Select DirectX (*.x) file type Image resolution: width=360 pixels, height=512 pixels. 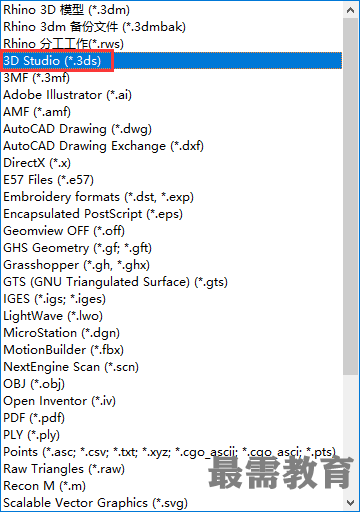172,163
